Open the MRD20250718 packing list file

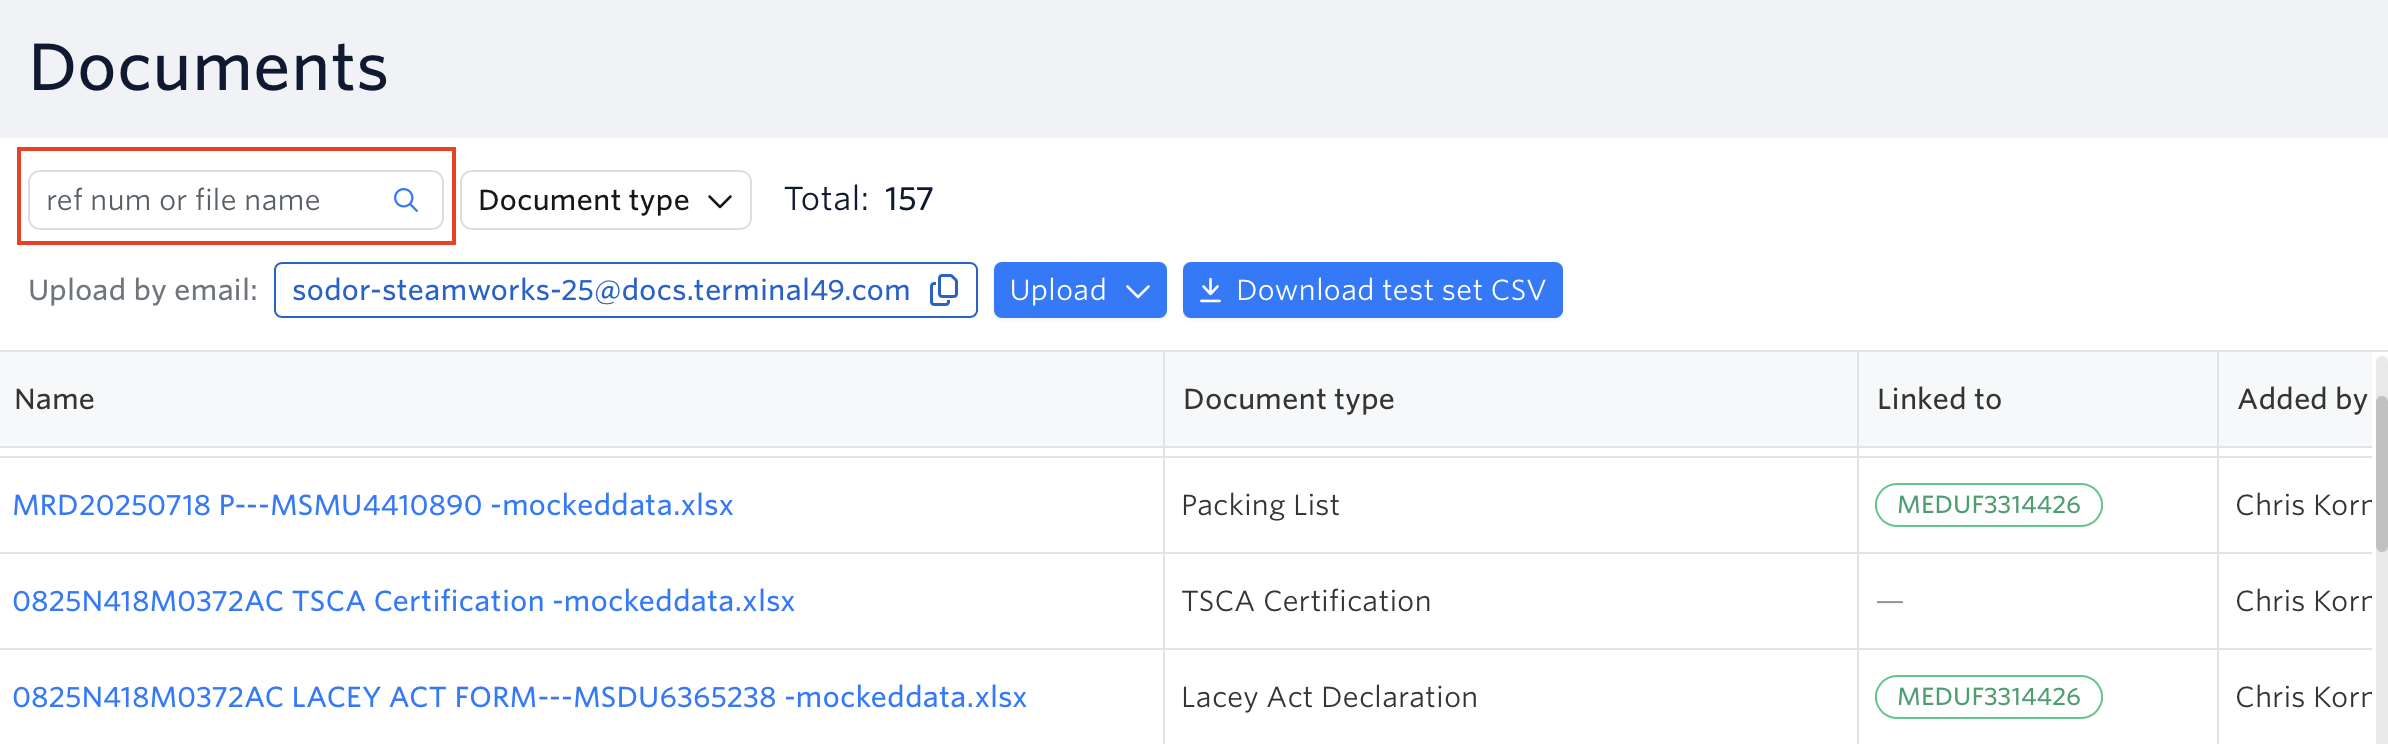(x=373, y=505)
